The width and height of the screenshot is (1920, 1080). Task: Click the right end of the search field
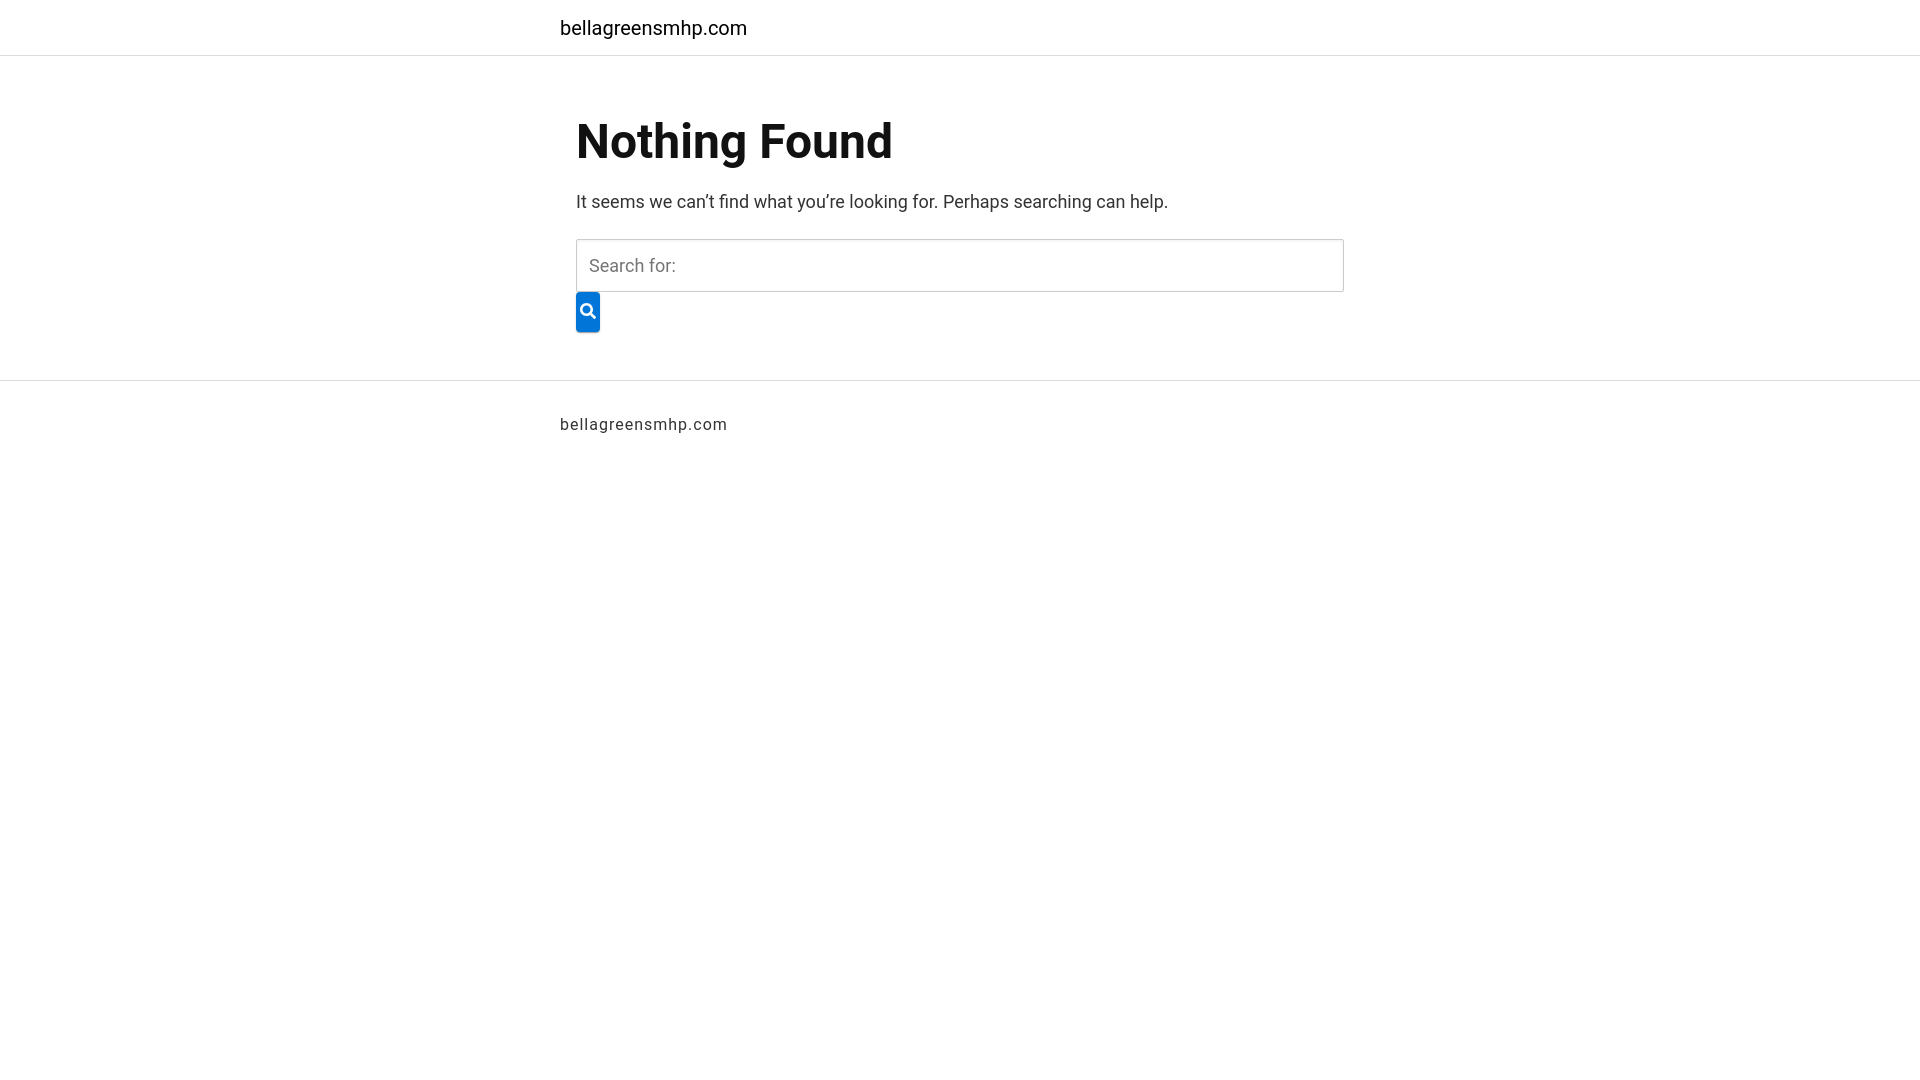click(x=1320, y=265)
